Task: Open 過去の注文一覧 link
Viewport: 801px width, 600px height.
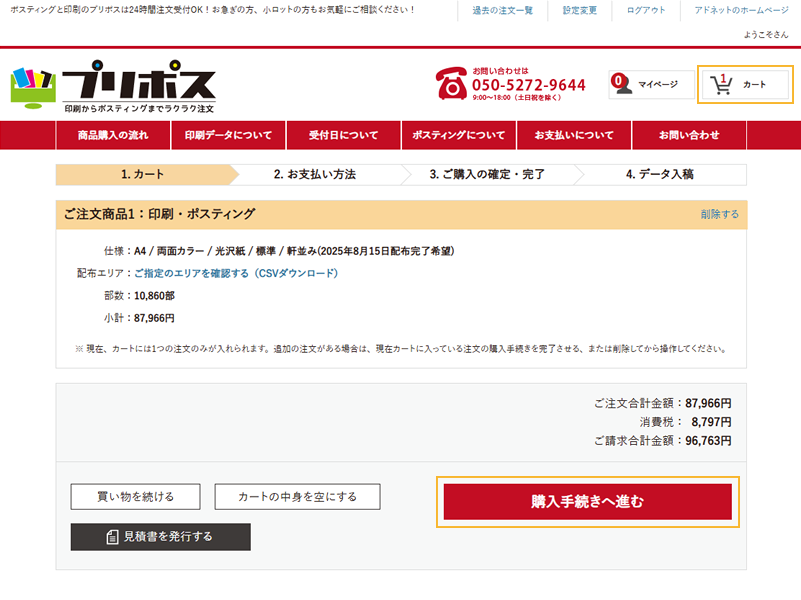Action: click(502, 10)
